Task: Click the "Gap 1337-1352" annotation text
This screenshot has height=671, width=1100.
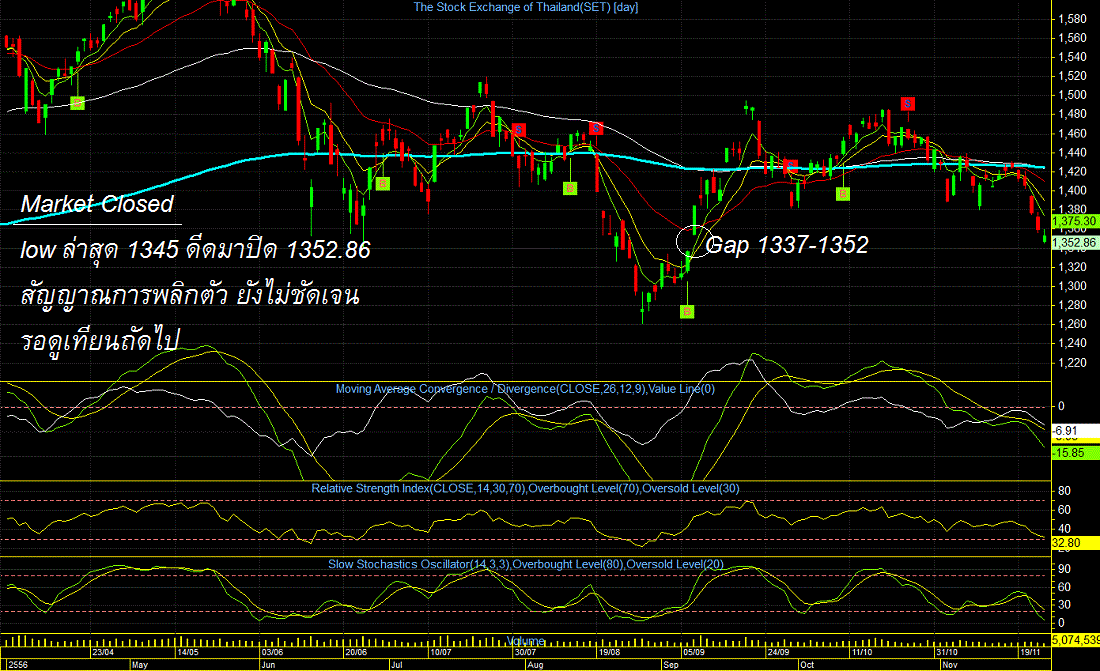Action: tap(787, 244)
